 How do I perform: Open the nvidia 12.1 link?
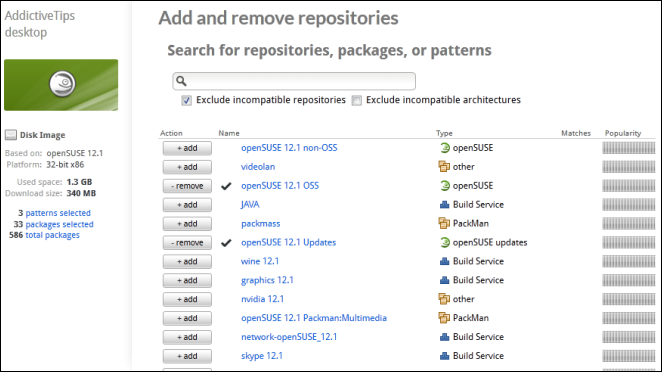262,299
